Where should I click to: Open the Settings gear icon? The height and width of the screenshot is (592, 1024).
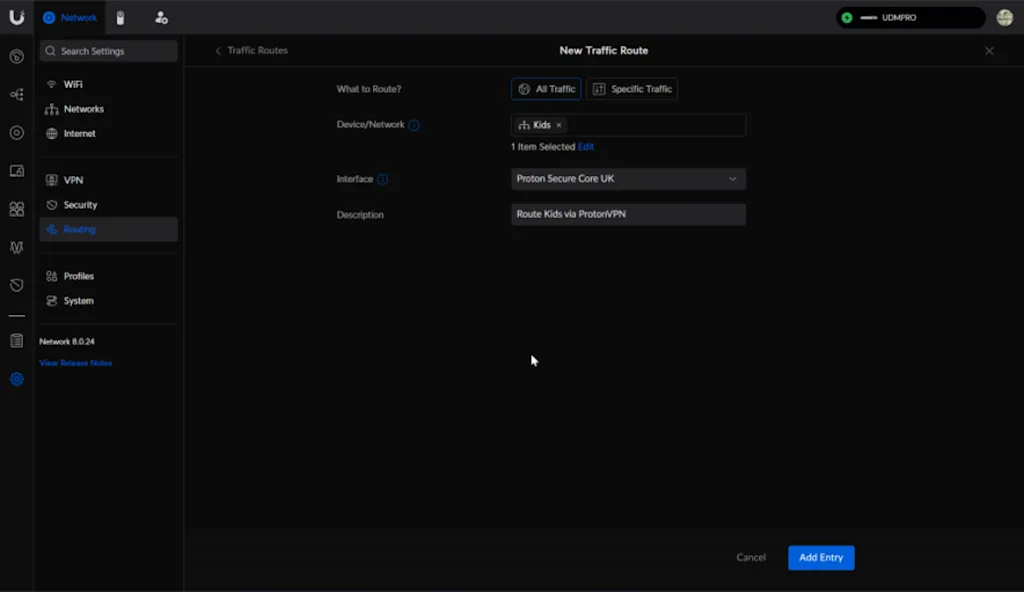coord(17,379)
